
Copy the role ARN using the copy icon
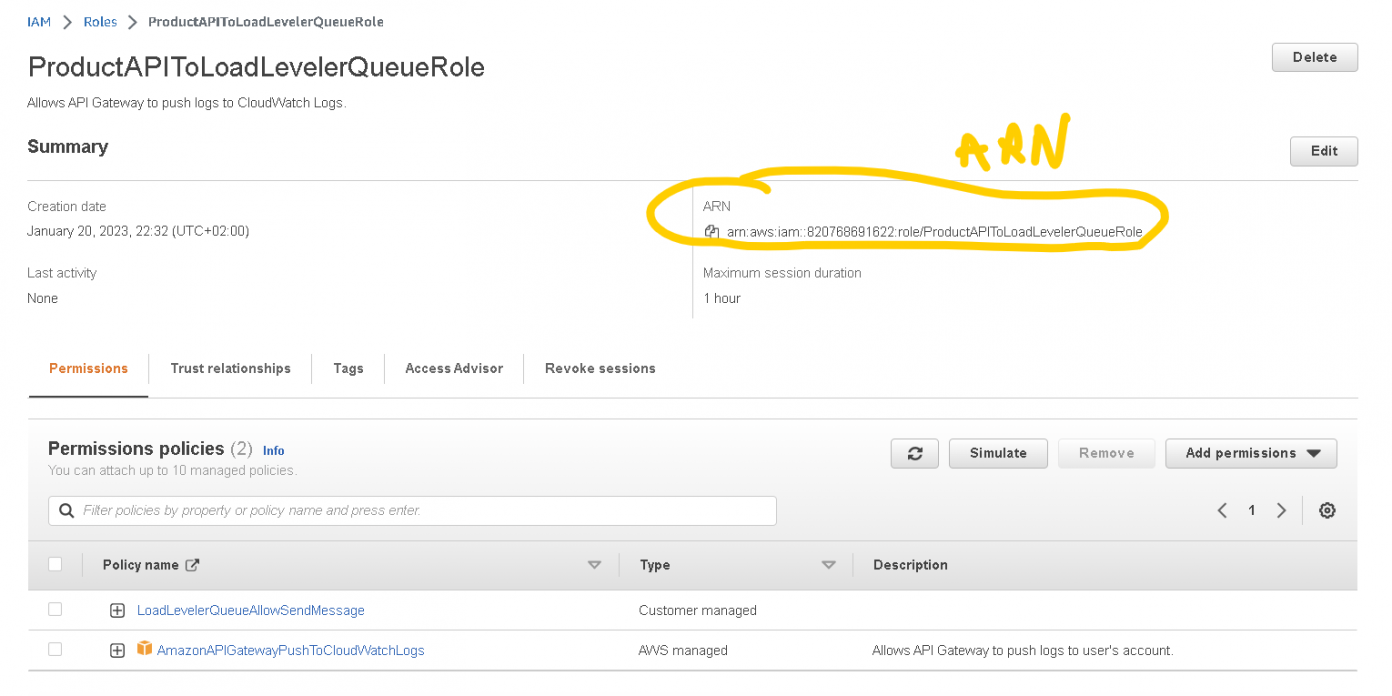coord(711,231)
